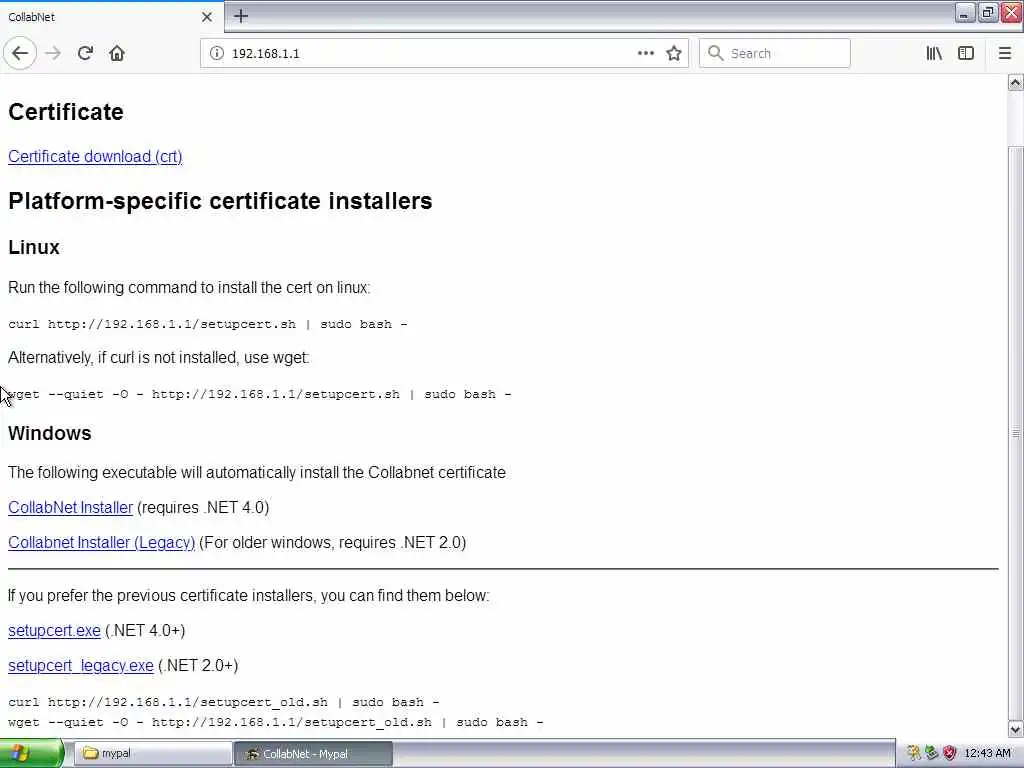Open Collabnet Installer (Legacy) link
The image size is (1024, 768).
[101, 543]
